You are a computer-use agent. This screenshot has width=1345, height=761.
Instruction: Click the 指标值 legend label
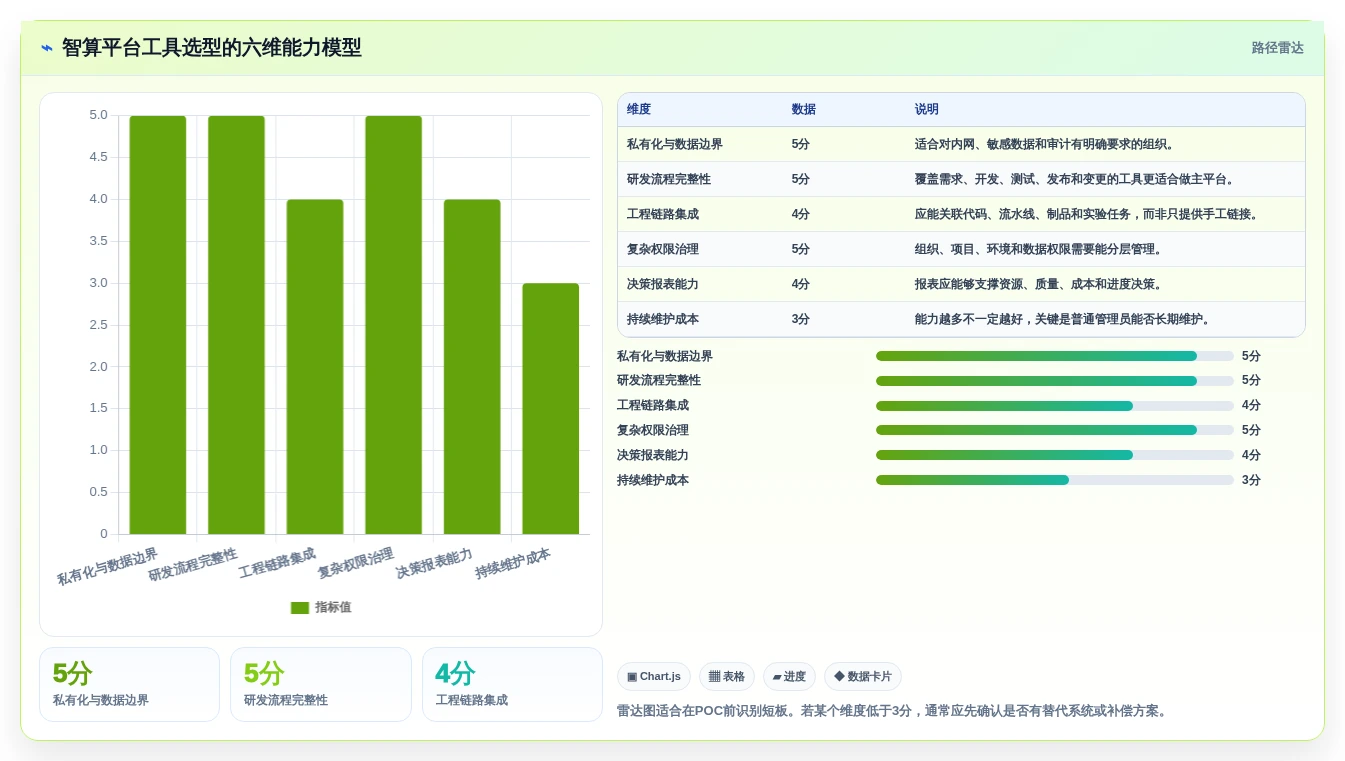(x=333, y=607)
